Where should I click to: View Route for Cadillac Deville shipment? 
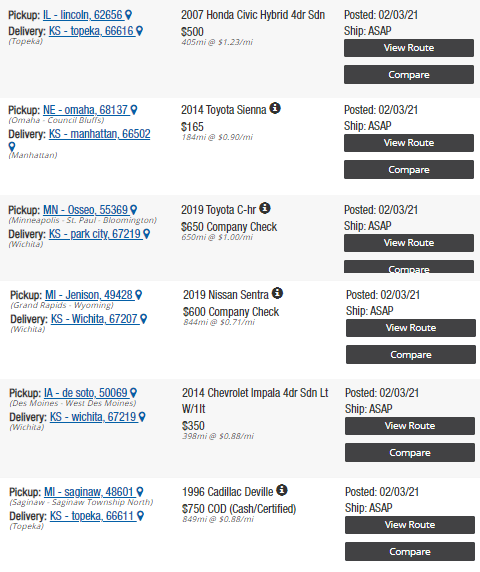pyautogui.click(x=410, y=525)
